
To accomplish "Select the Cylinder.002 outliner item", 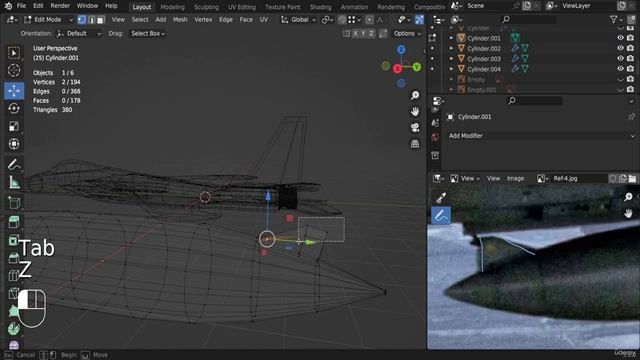I will [484, 48].
